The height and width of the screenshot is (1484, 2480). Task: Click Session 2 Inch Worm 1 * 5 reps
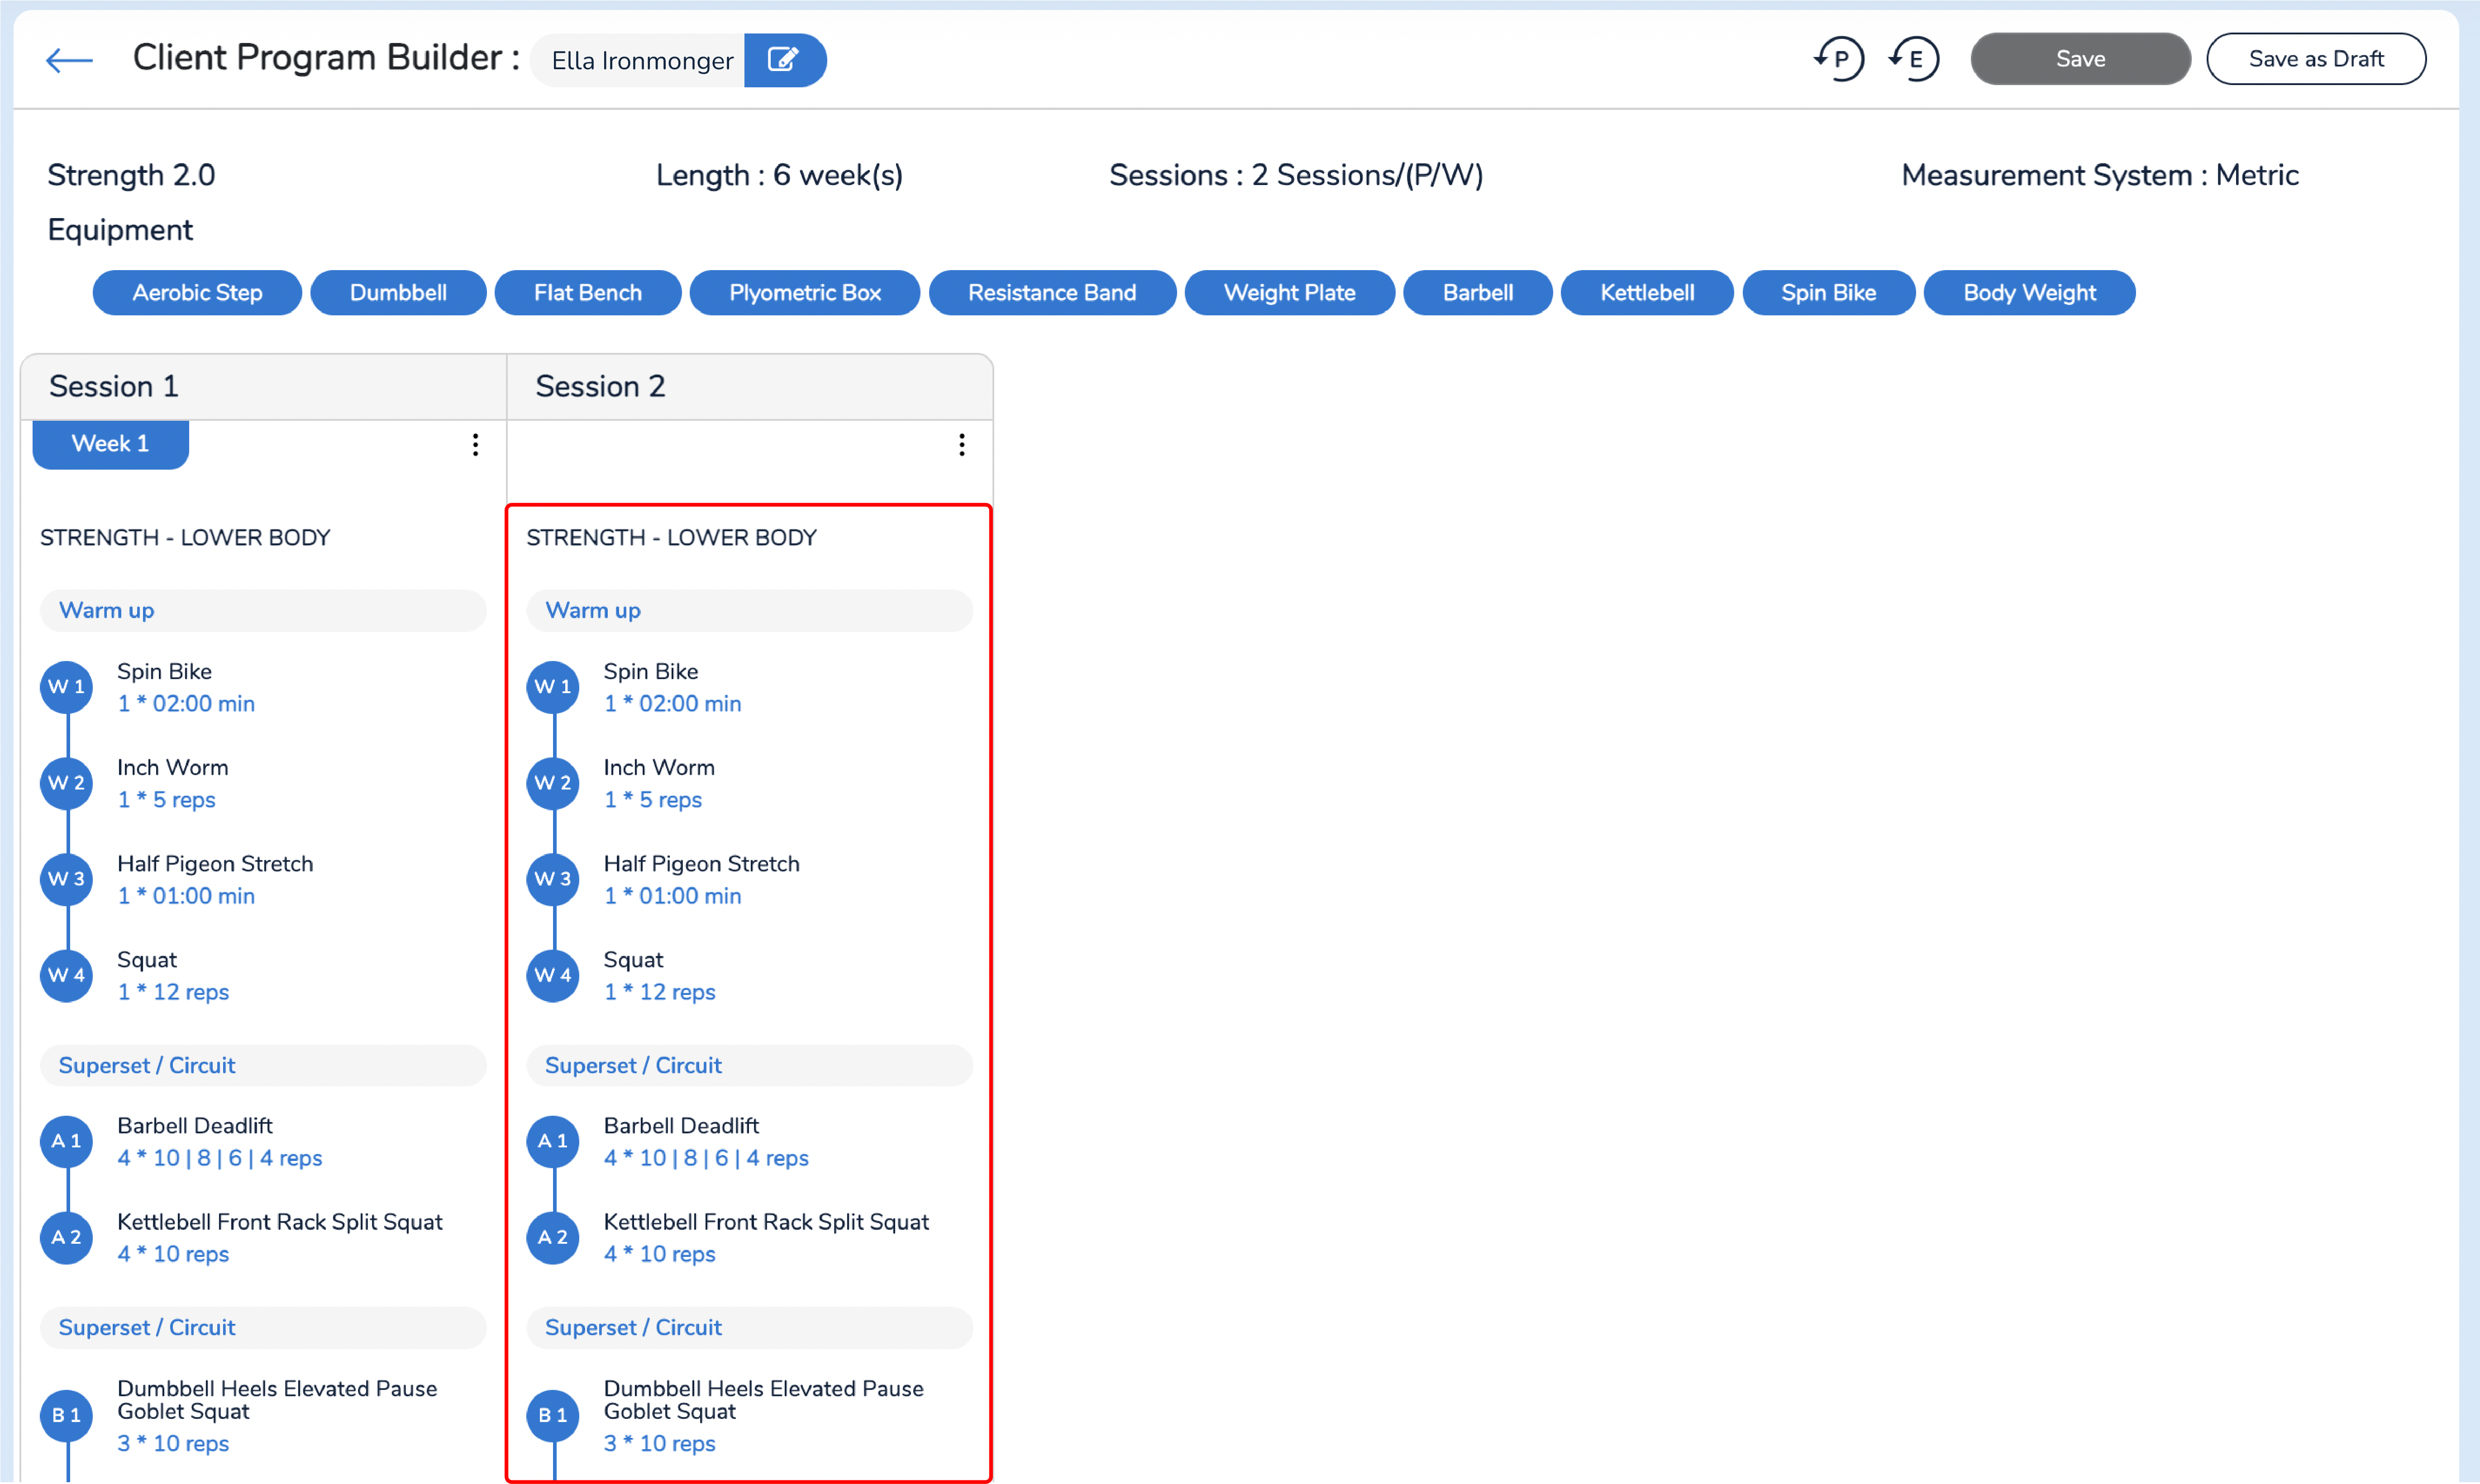click(x=652, y=800)
